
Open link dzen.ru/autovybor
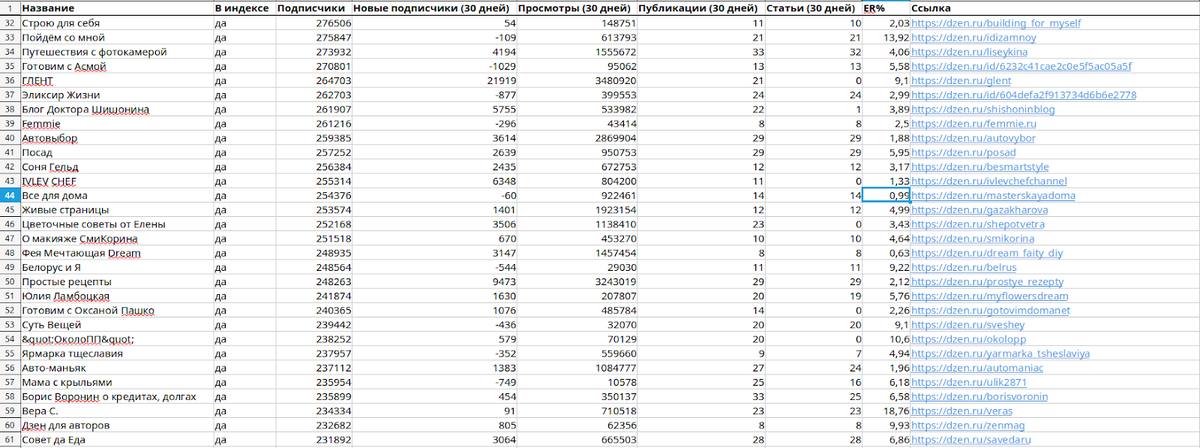pyautogui.click(x=973, y=138)
